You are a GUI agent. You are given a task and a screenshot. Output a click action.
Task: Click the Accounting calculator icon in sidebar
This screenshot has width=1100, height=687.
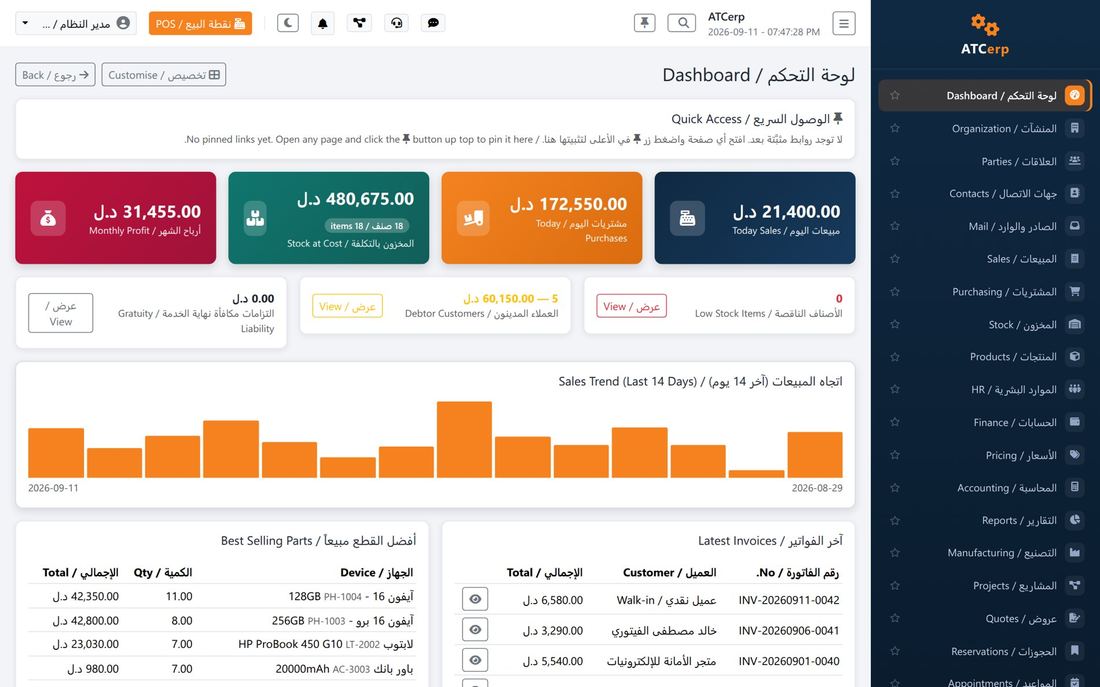[1074, 487]
